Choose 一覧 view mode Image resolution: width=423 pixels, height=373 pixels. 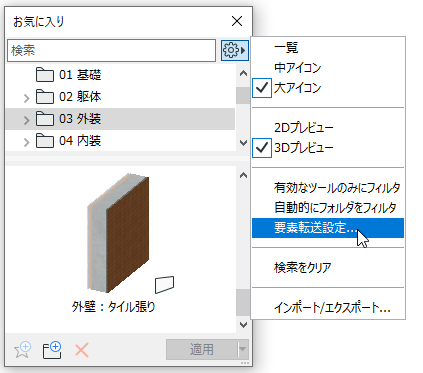tap(286, 48)
